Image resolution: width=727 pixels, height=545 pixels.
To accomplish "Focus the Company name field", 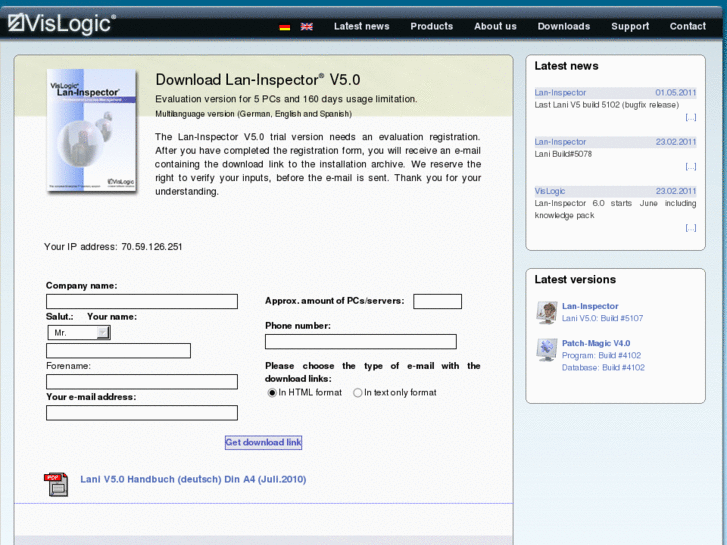I will (x=142, y=301).
